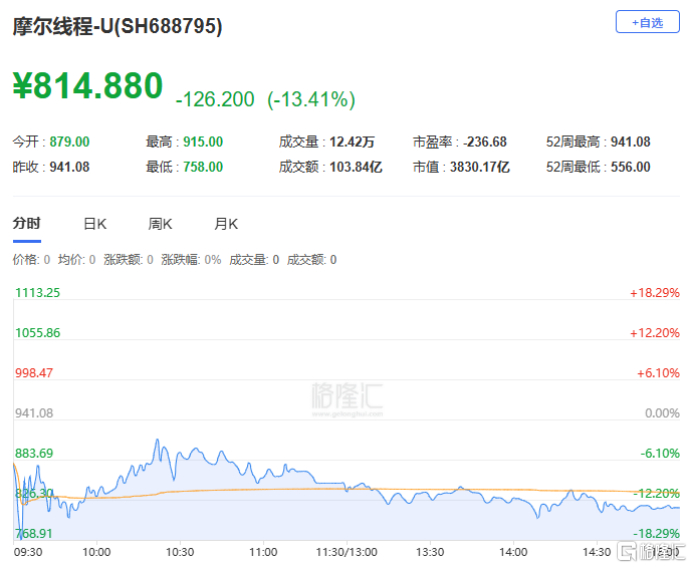The width and height of the screenshot is (692, 568).
Task: Click the +12.20% right axis label
Action: (654, 333)
